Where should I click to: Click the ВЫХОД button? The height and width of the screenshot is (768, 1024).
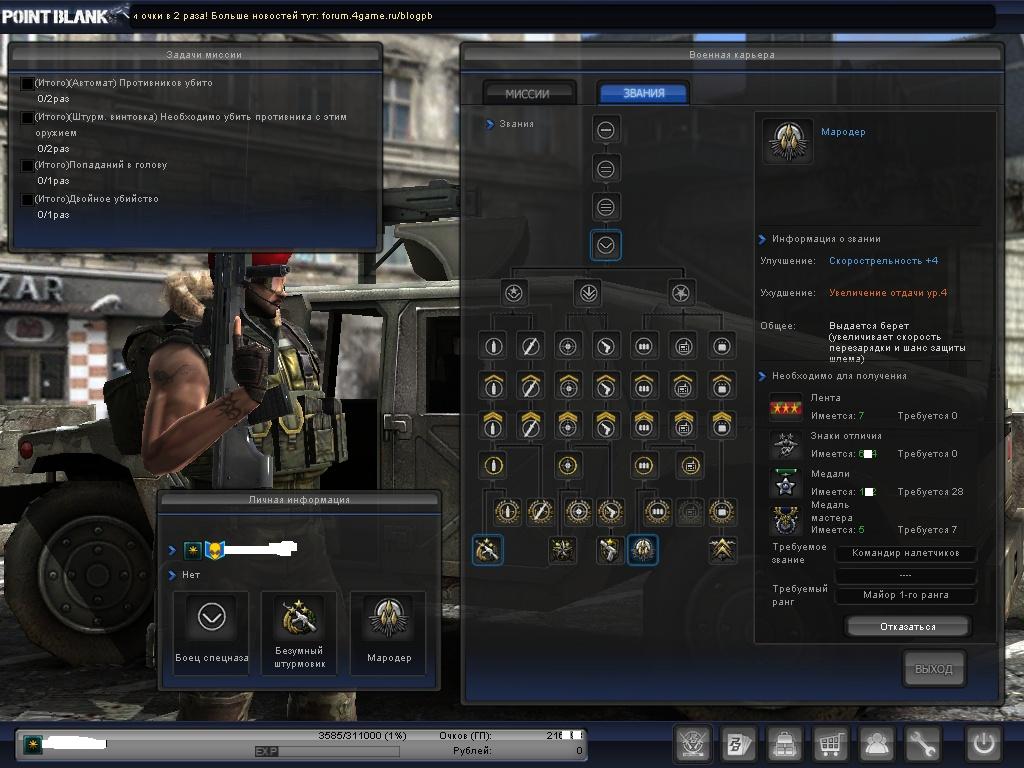(934, 669)
